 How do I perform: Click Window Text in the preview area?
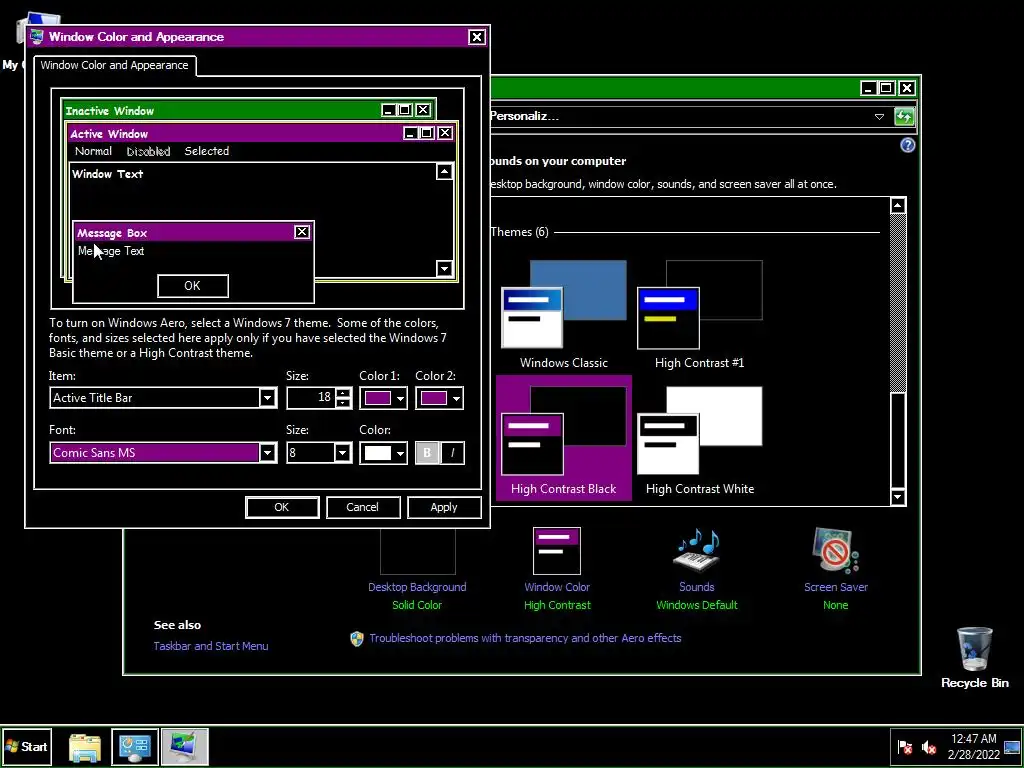(108, 174)
